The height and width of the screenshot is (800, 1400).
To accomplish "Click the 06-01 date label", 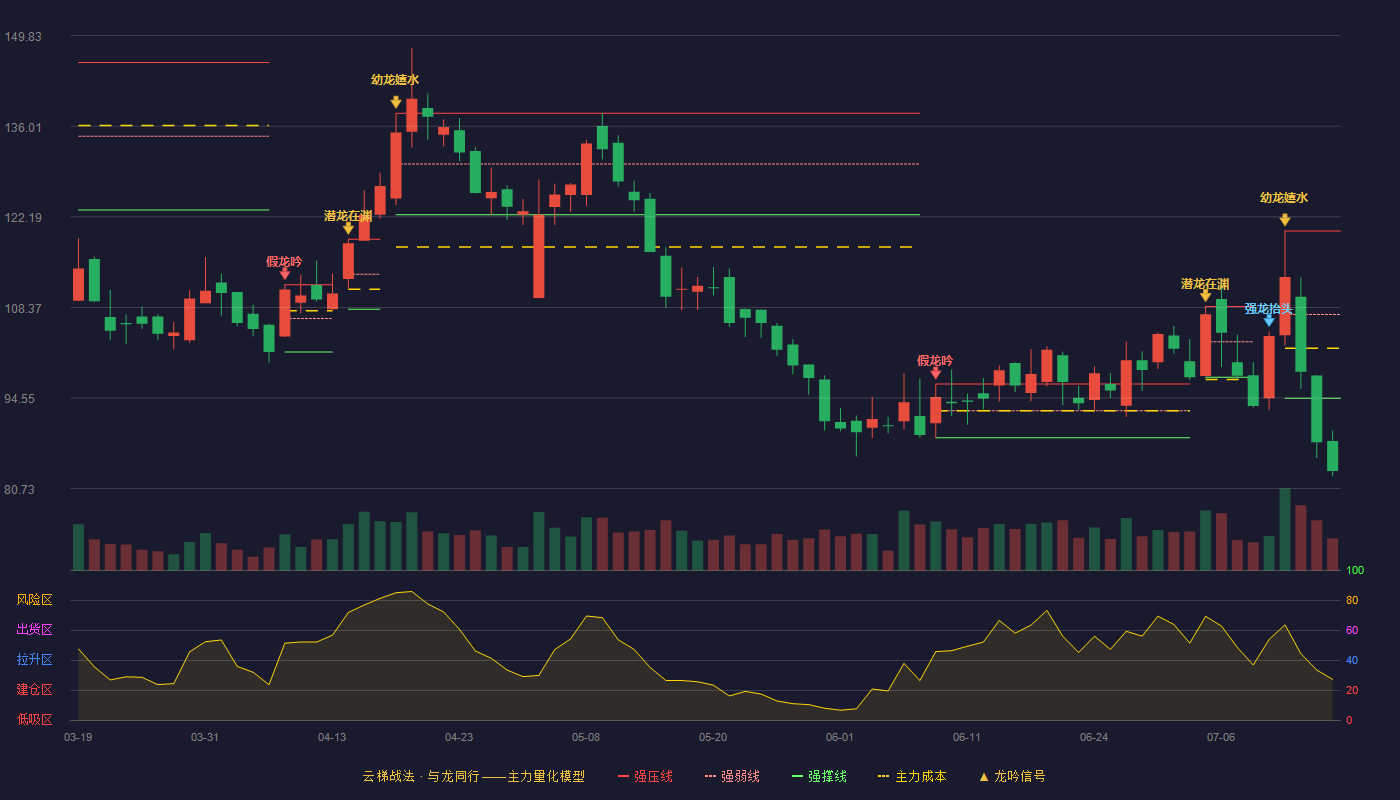I will click(840, 738).
